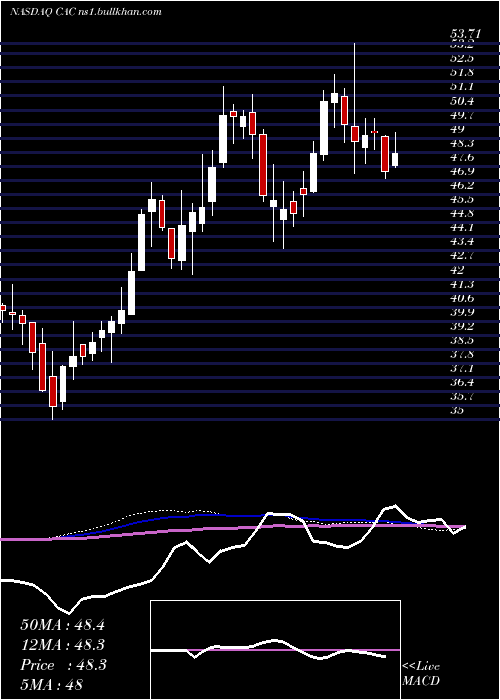Screen dimensions: 500x700
Task: Click the 44.8 price axis label
Action: (464, 213)
